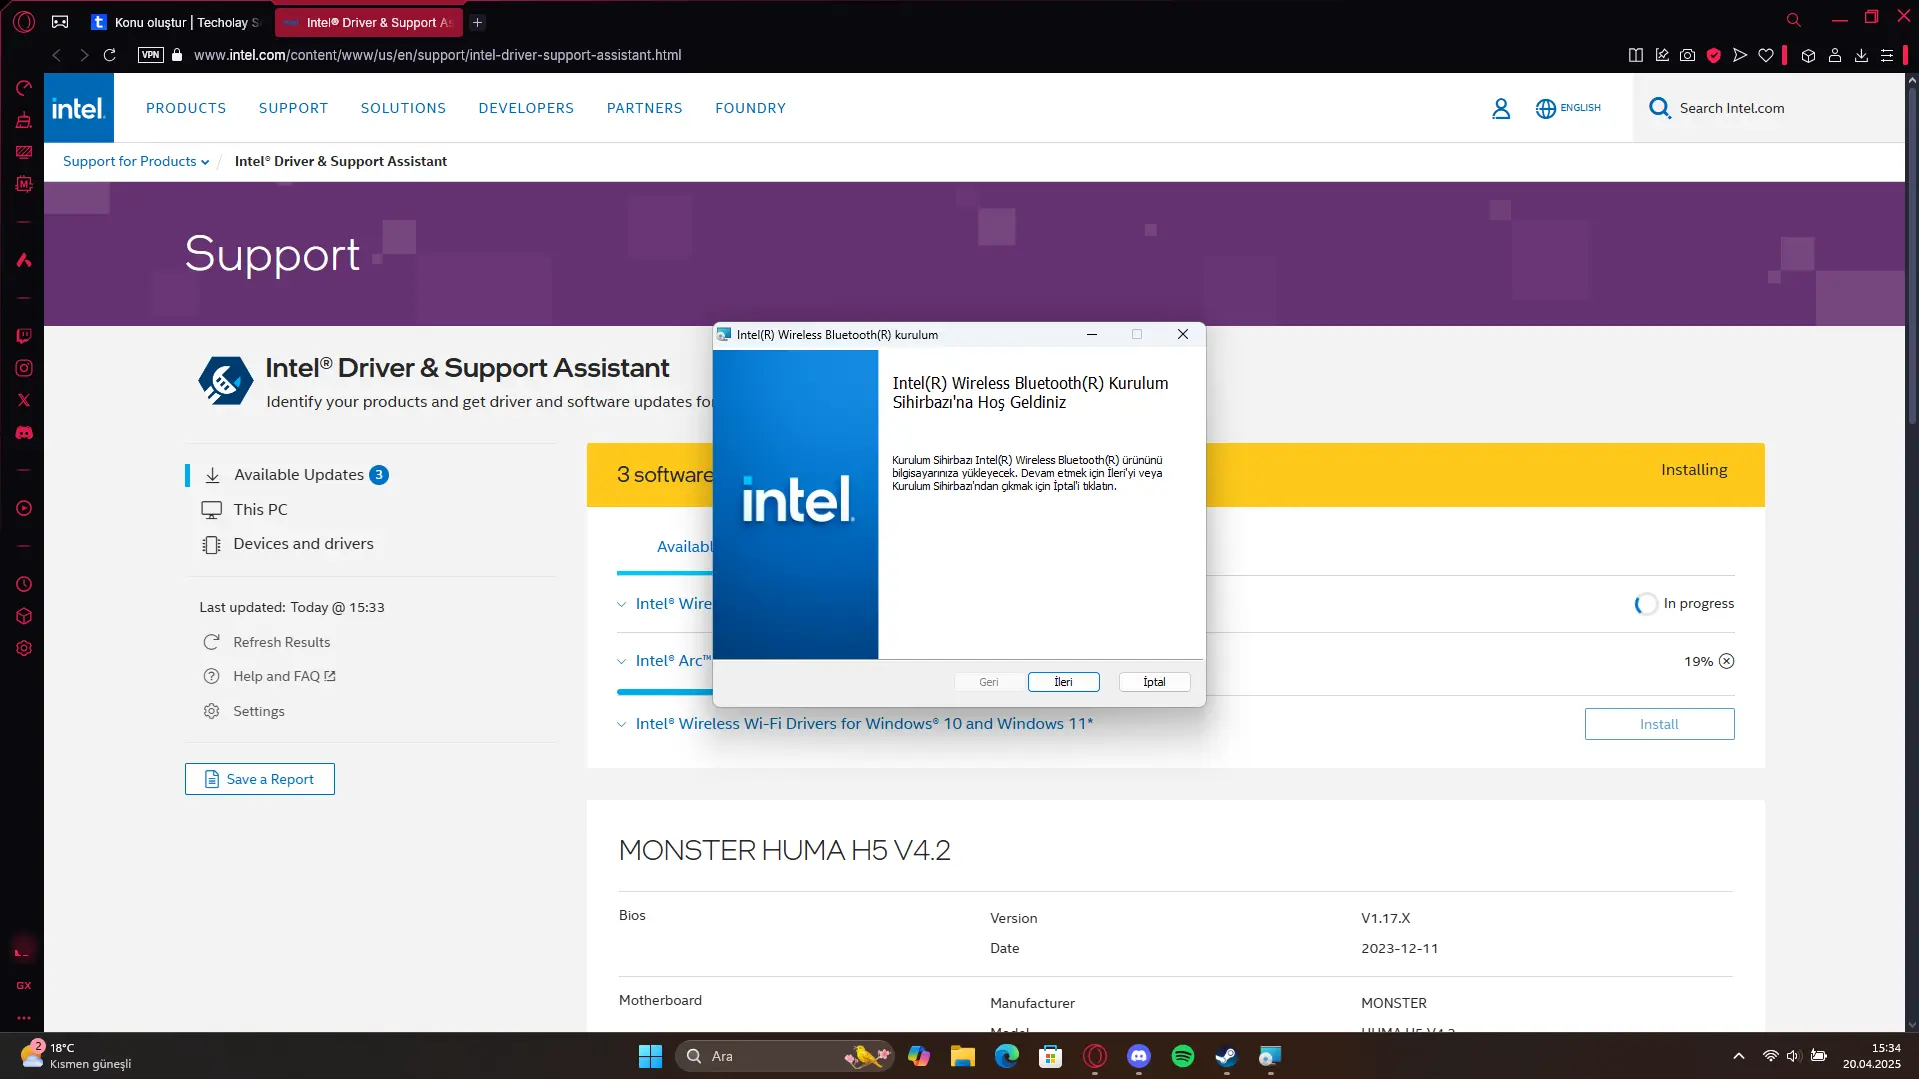Open Easy Setup sliders icon
The image size is (1919, 1079).
tap(1887, 55)
